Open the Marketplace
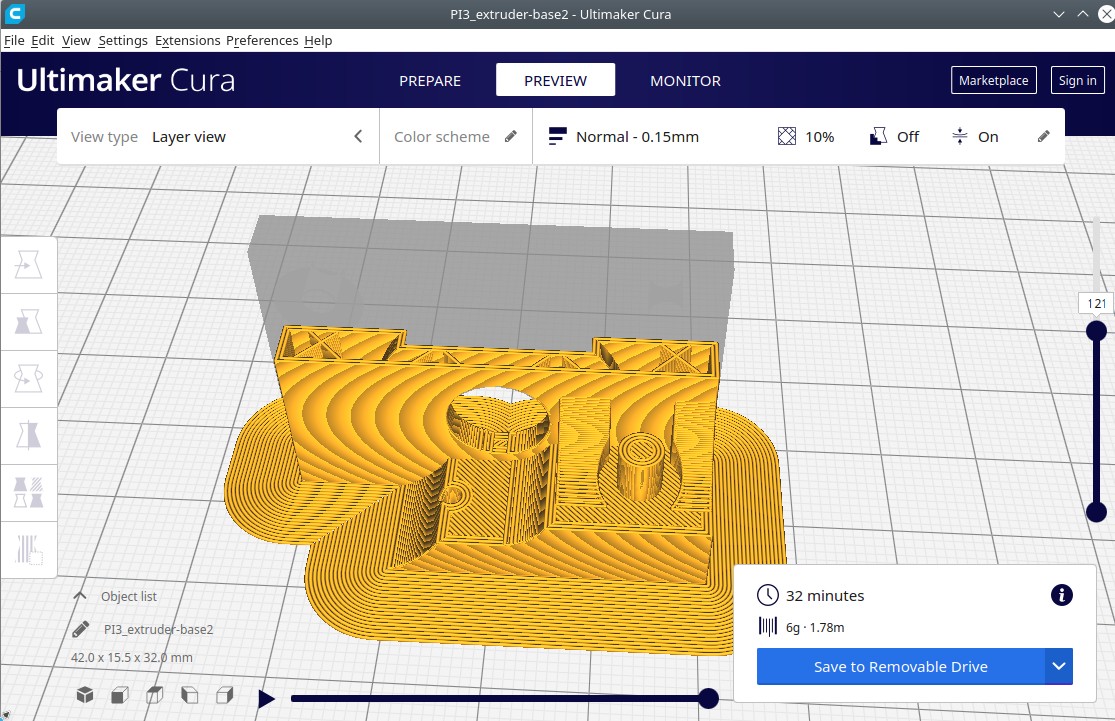Screen dimensions: 1115x721 pos(993,81)
